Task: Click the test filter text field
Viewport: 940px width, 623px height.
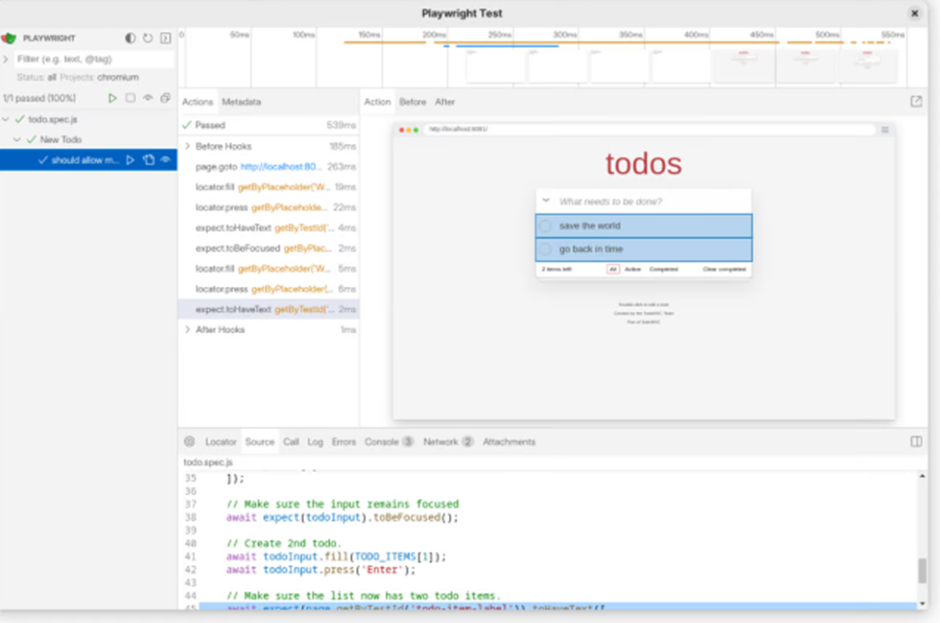Action: point(95,59)
